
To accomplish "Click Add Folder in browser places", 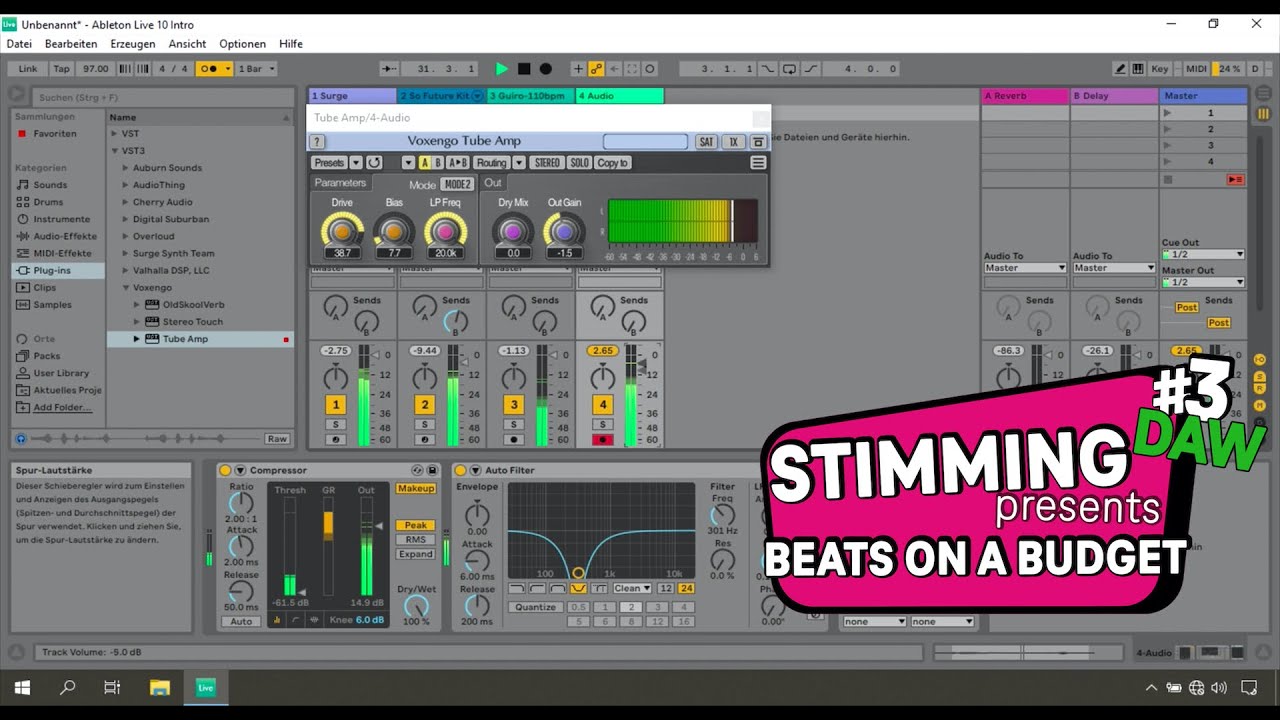I will click(x=62, y=407).
